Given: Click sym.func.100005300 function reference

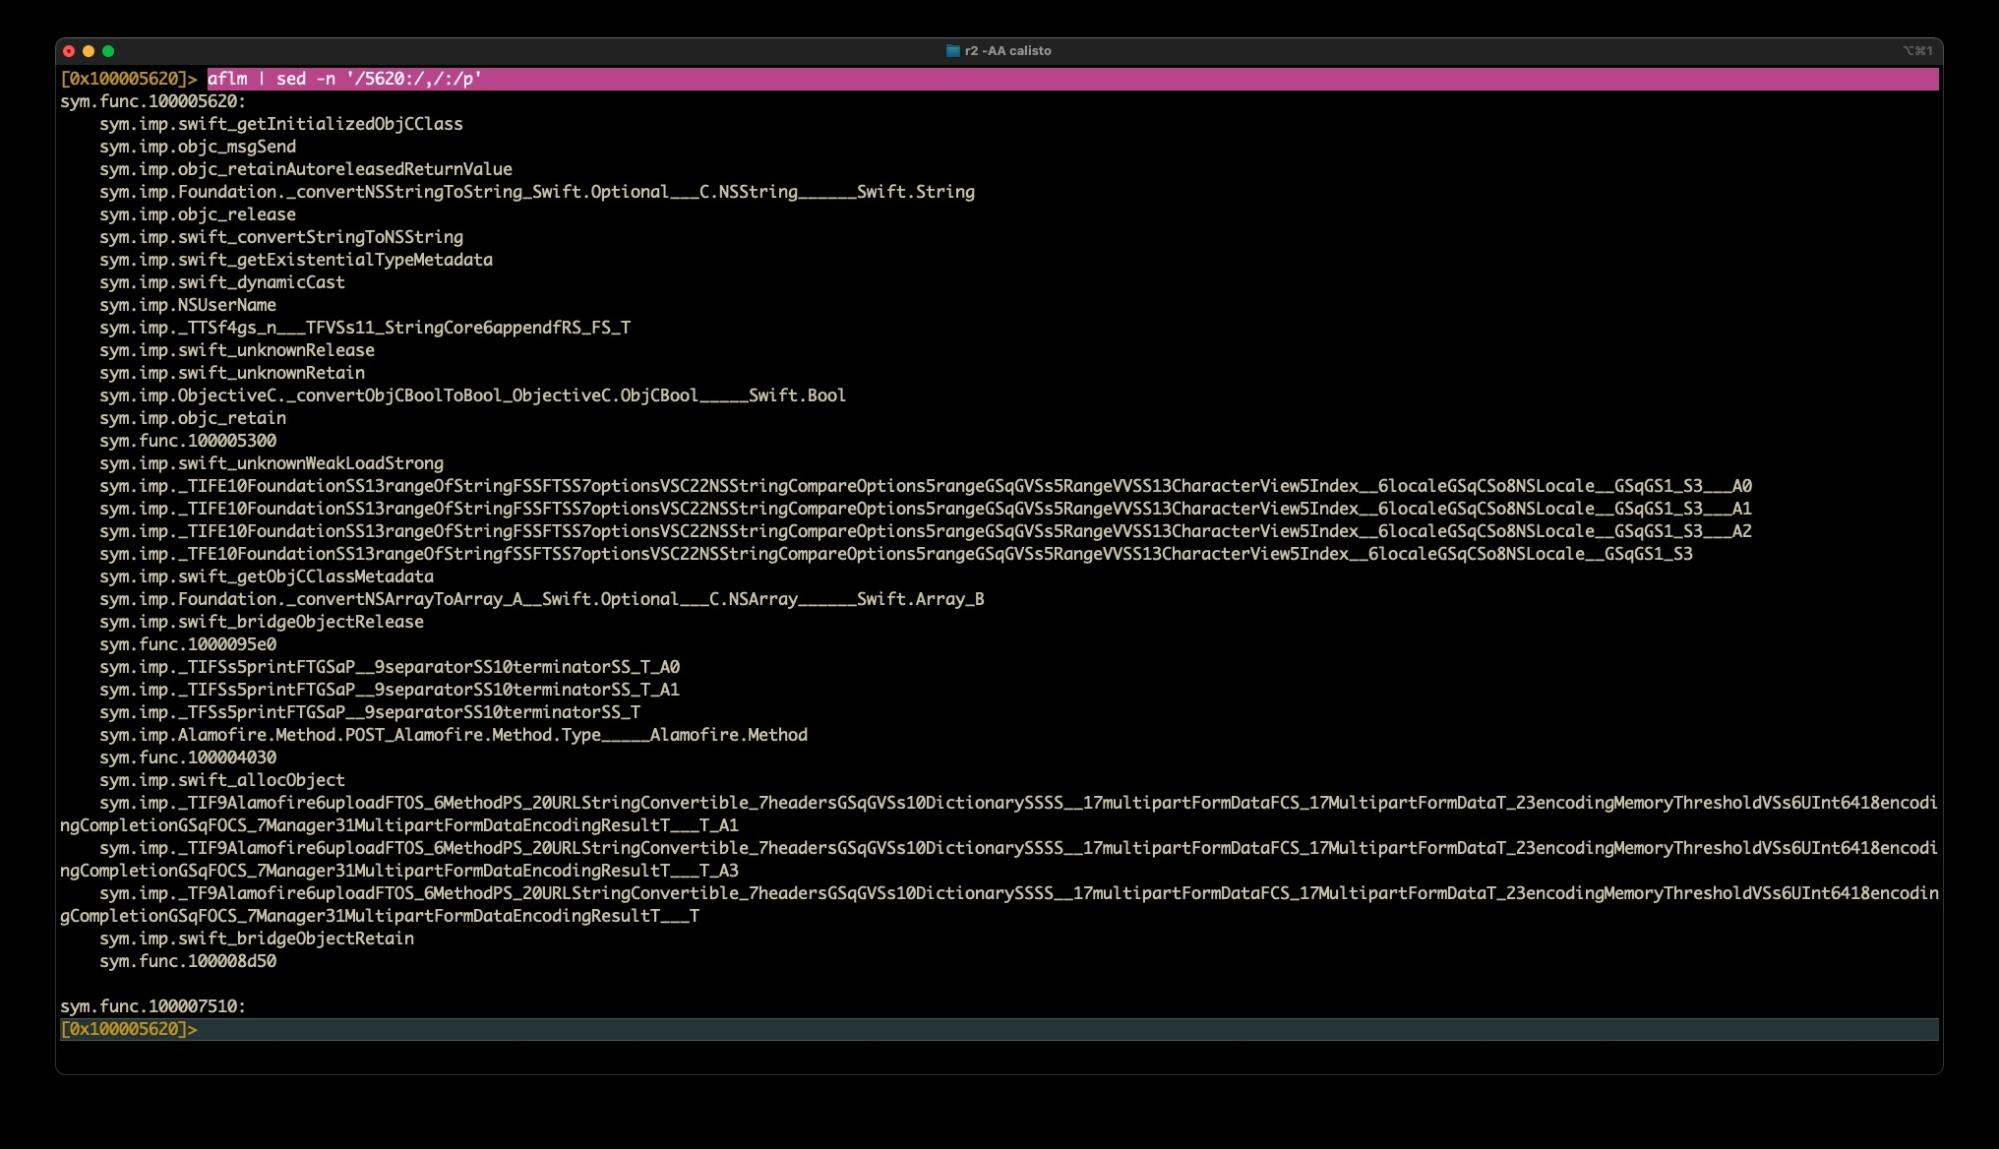Looking at the screenshot, I should [x=187, y=441].
